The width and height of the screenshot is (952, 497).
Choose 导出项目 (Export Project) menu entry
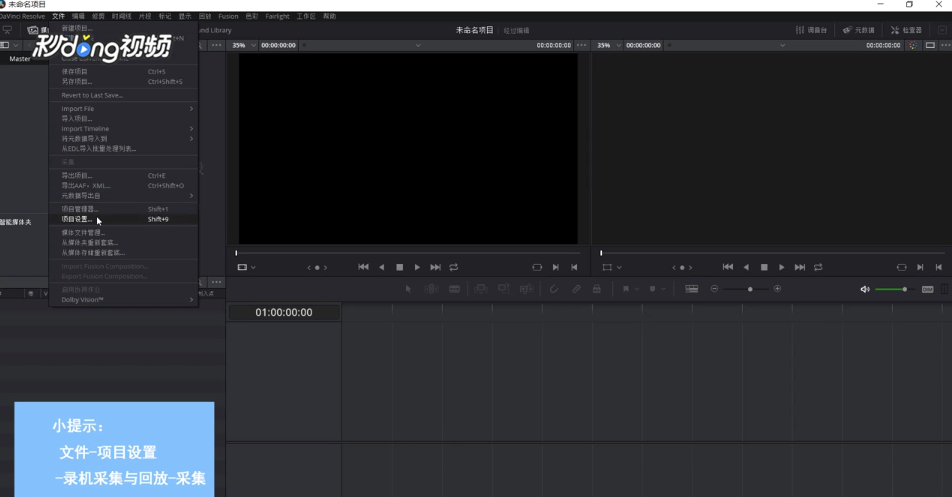[123, 175]
